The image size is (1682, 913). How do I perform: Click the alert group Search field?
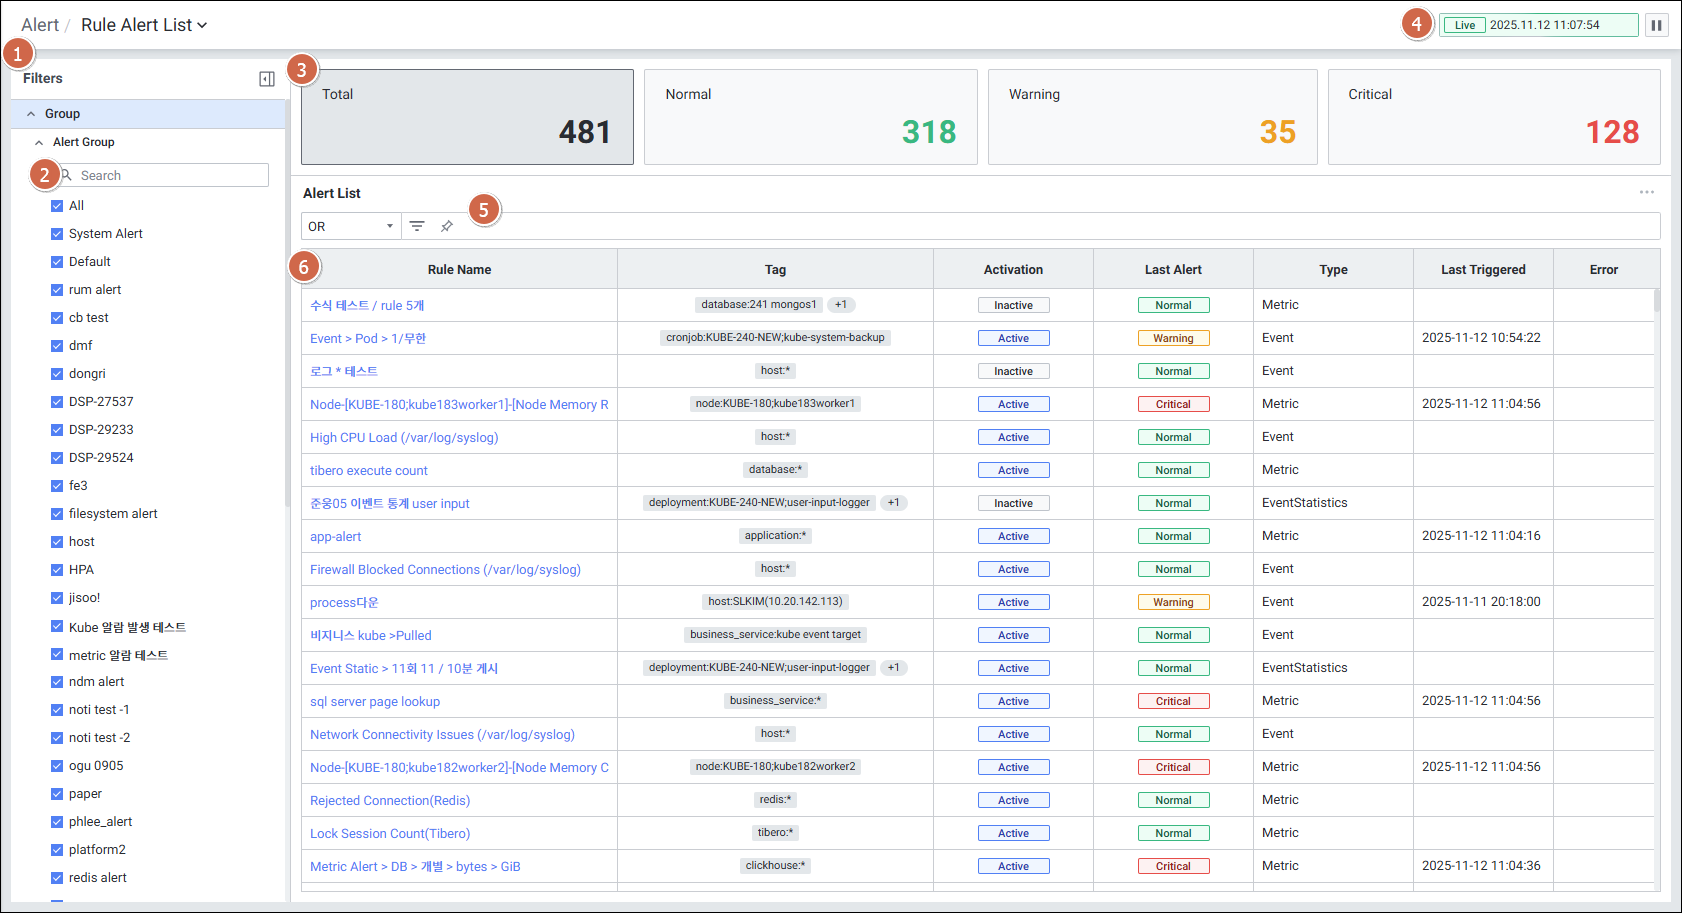pos(170,175)
